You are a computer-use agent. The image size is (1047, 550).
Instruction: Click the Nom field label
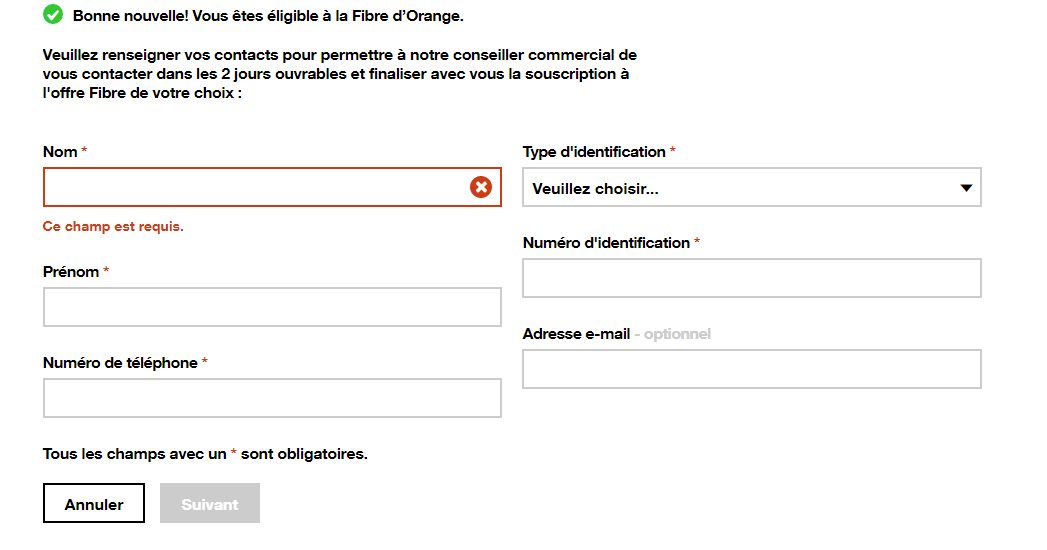click(x=60, y=152)
